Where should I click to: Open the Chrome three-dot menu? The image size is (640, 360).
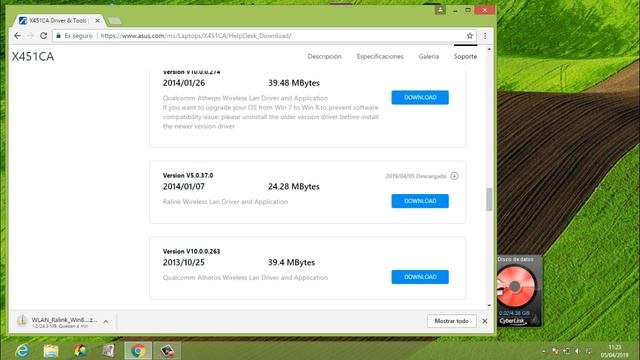(485, 36)
